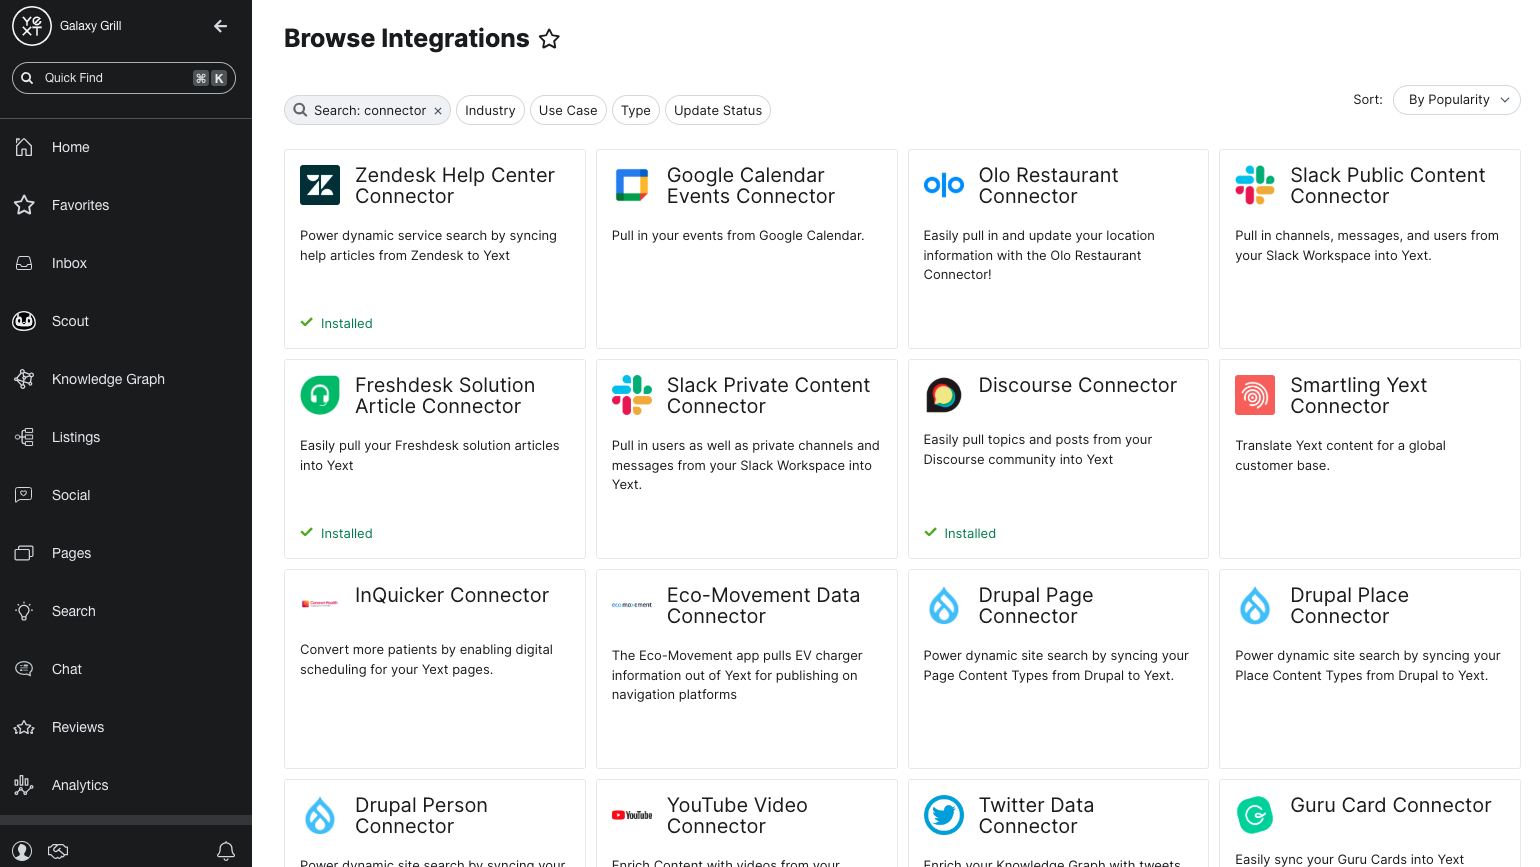Open the Sort By Popularity dropdown
Viewport: 1540px width, 867px height.
click(1457, 100)
